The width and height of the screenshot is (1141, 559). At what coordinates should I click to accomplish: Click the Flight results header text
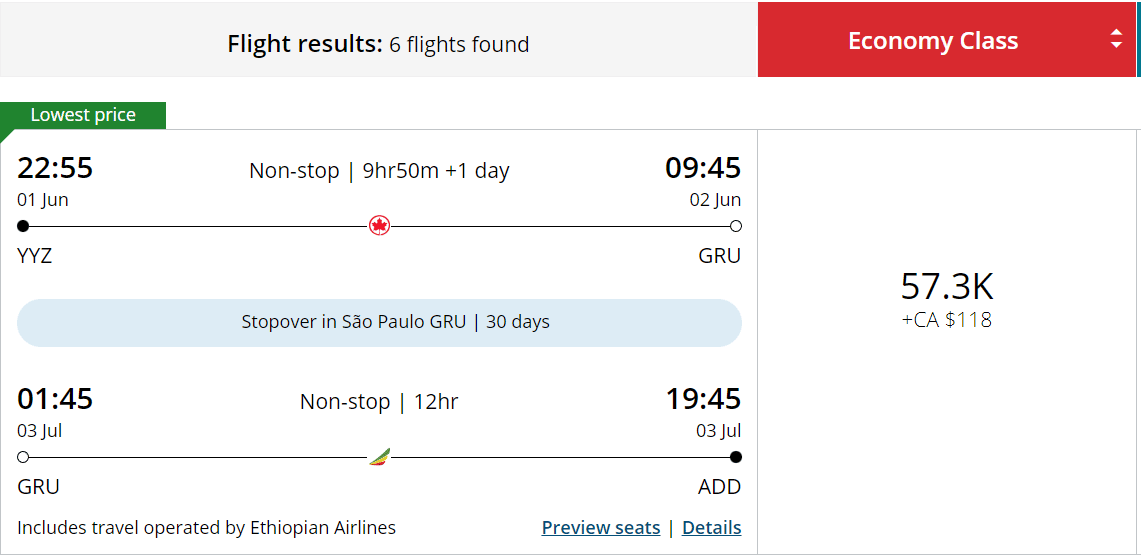[x=378, y=44]
